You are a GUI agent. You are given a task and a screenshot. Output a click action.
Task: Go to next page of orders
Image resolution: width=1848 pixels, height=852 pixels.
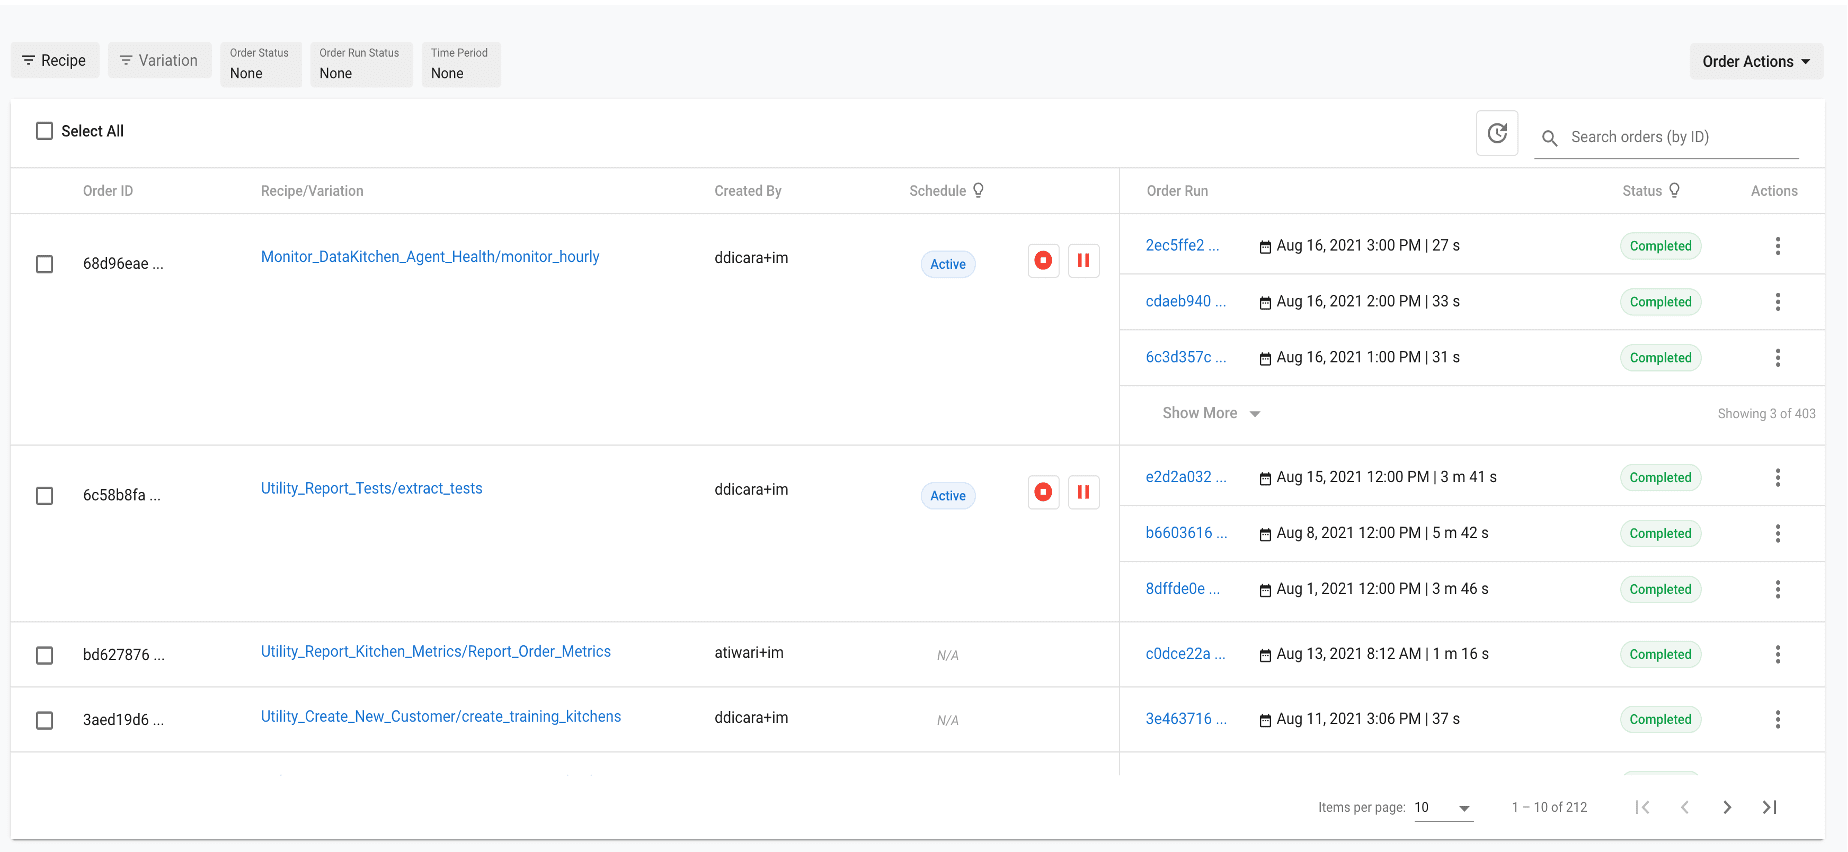coord(1727,807)
